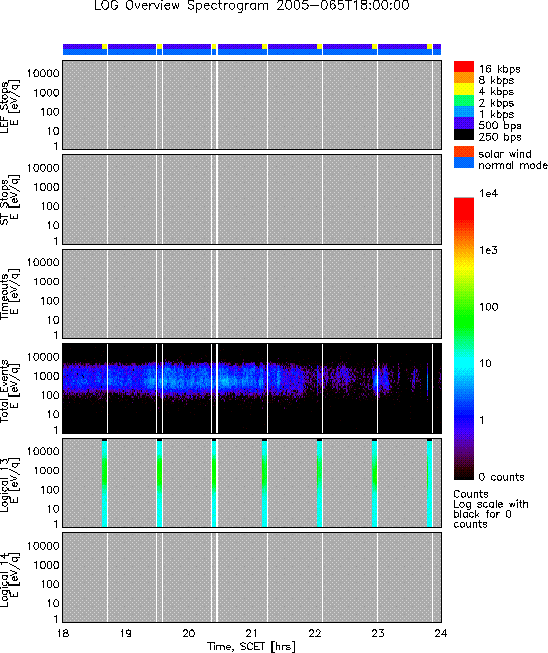Click the Logical 13 stripe near 23 hours
The width and height of the screenshot is (548, 653).
click(x=374, y=483)
